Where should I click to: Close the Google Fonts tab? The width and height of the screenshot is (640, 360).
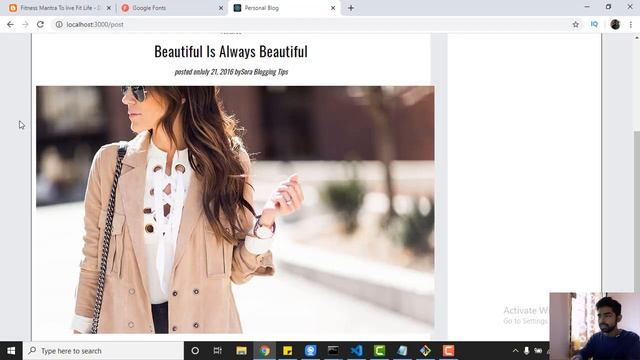(x=221, y=8)
